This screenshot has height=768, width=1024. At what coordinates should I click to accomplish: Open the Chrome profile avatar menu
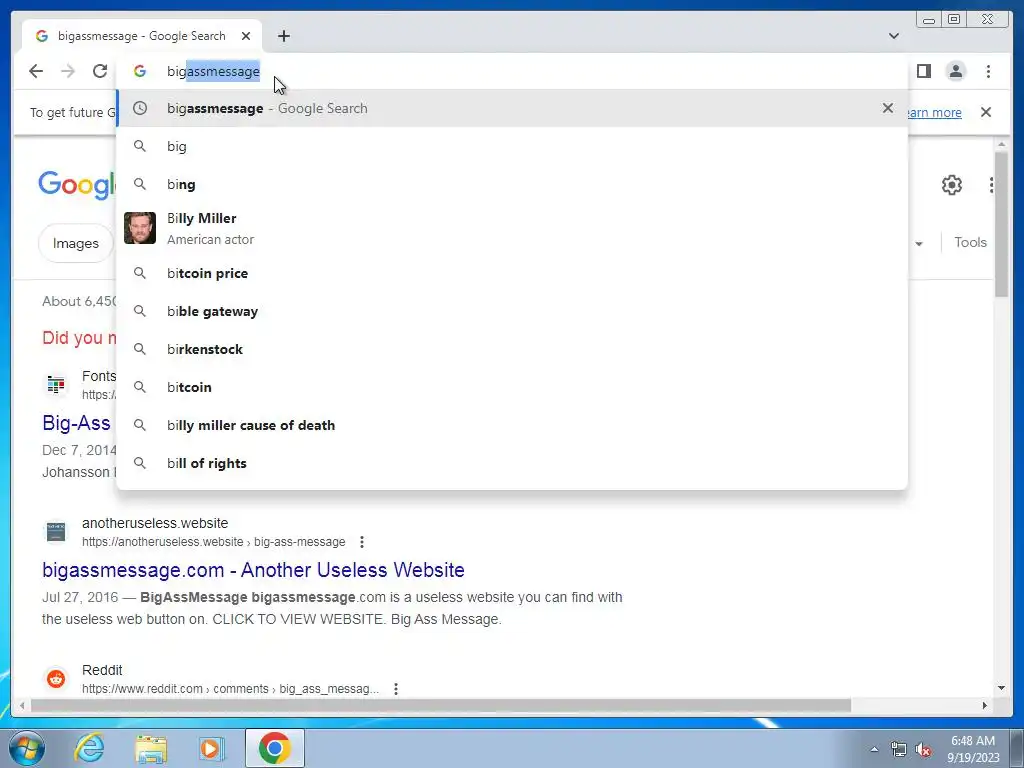[x=955, y=71]
